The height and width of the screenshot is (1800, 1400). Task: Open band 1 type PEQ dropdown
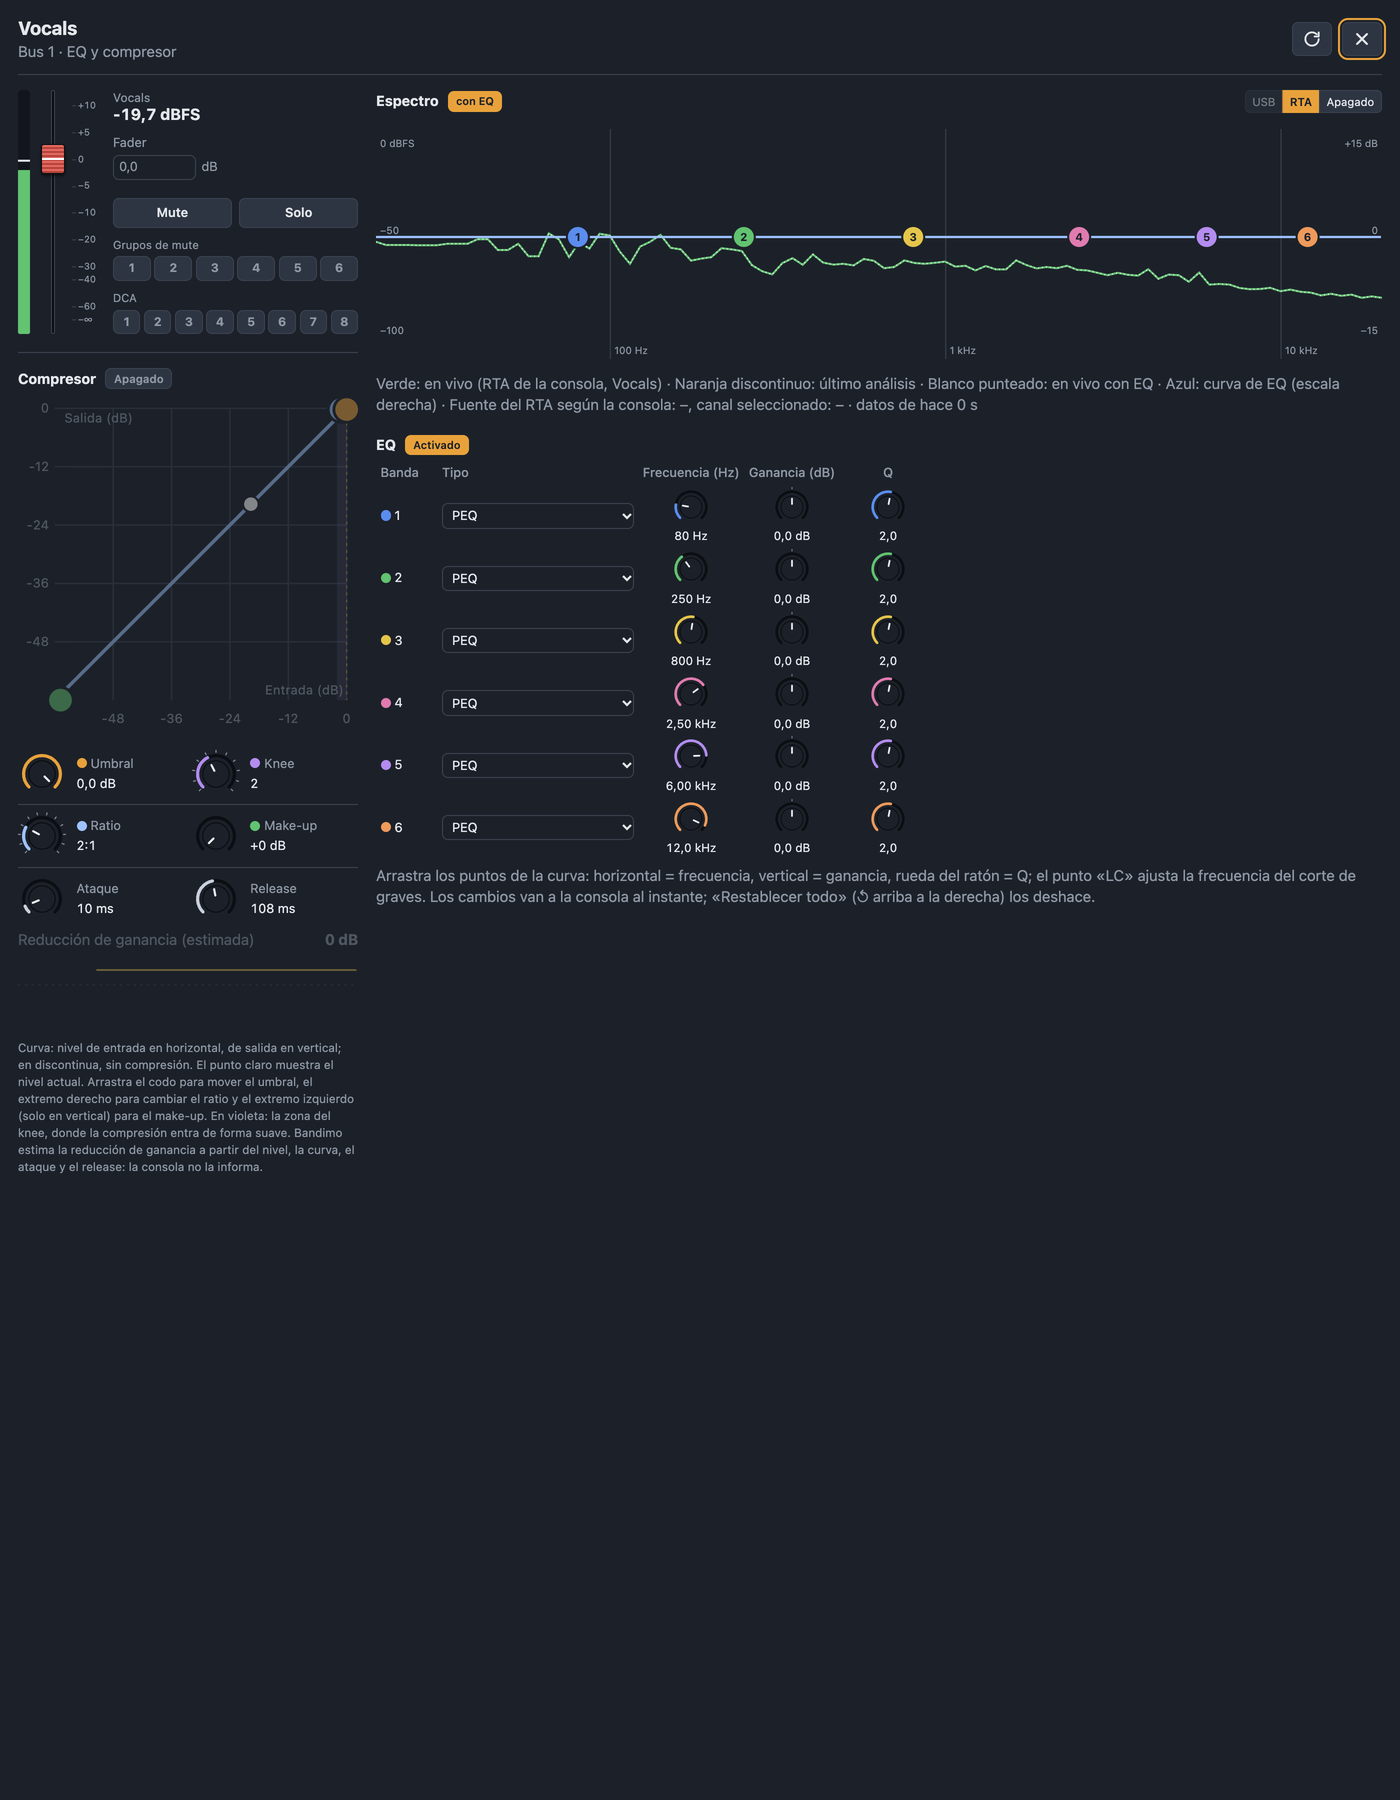[x=538, y=516]
